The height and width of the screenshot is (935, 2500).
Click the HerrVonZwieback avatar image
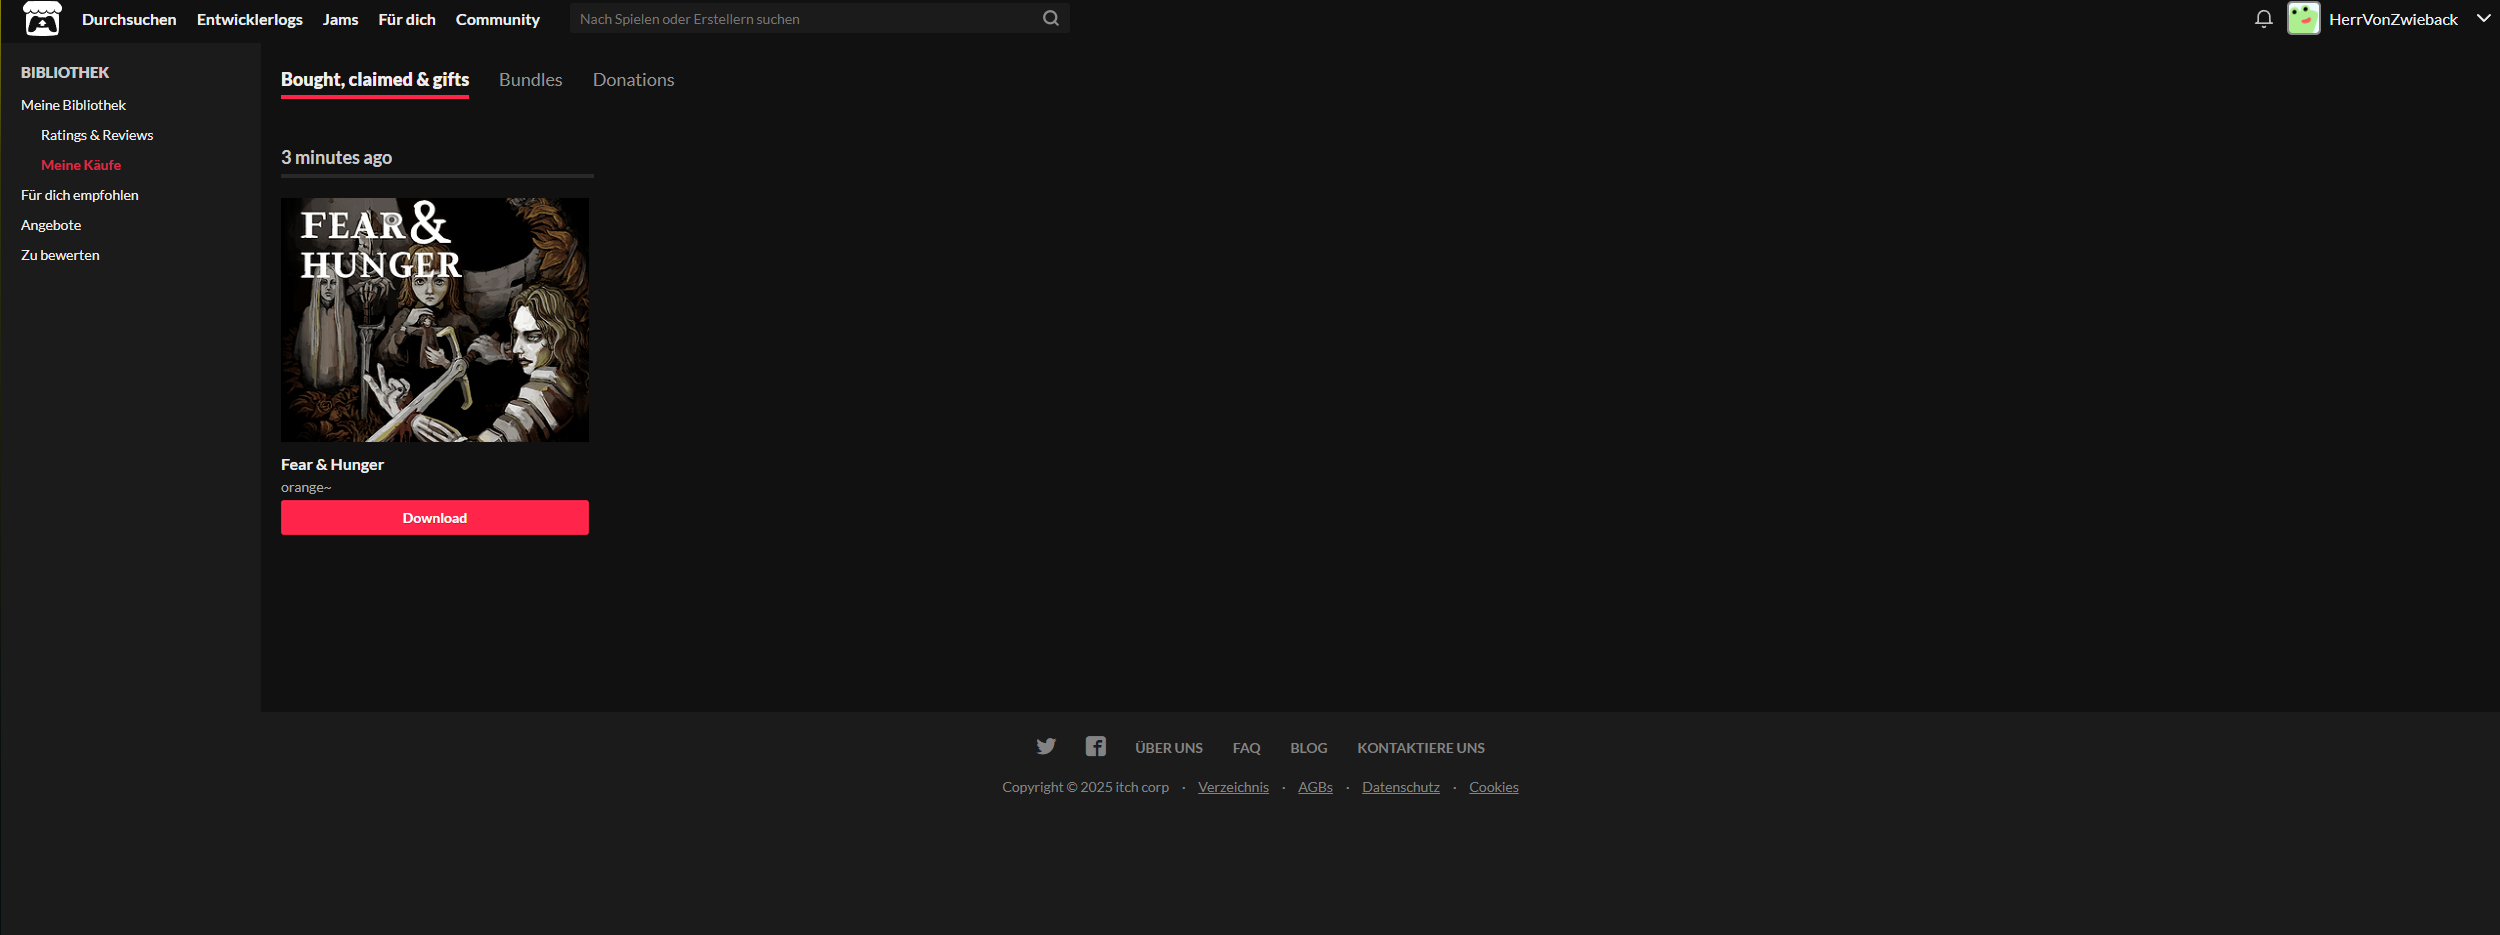[2304, 18]
